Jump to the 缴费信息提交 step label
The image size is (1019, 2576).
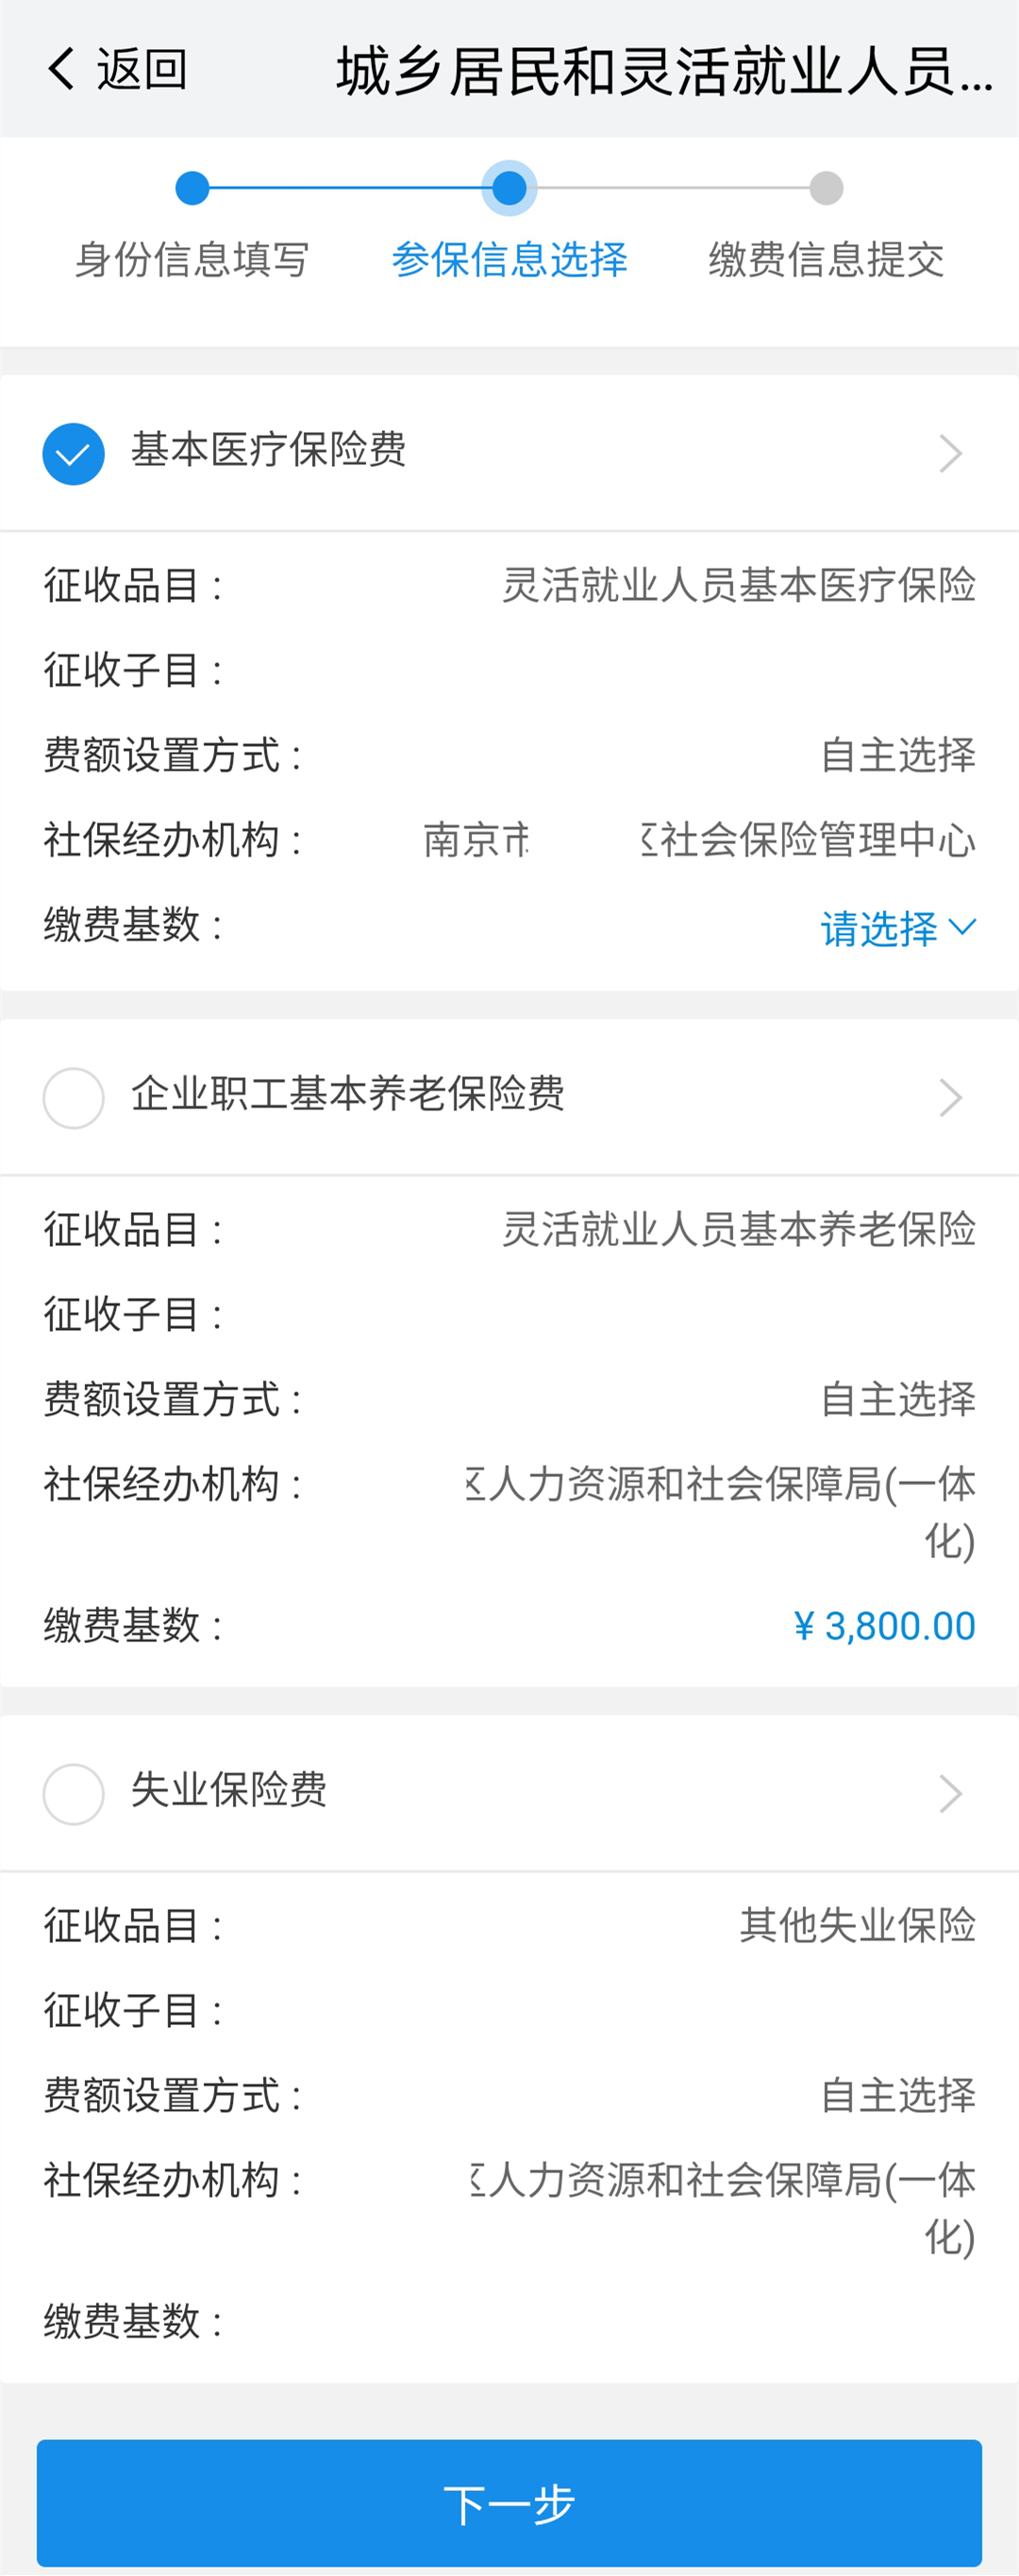[x=826, y=259]
